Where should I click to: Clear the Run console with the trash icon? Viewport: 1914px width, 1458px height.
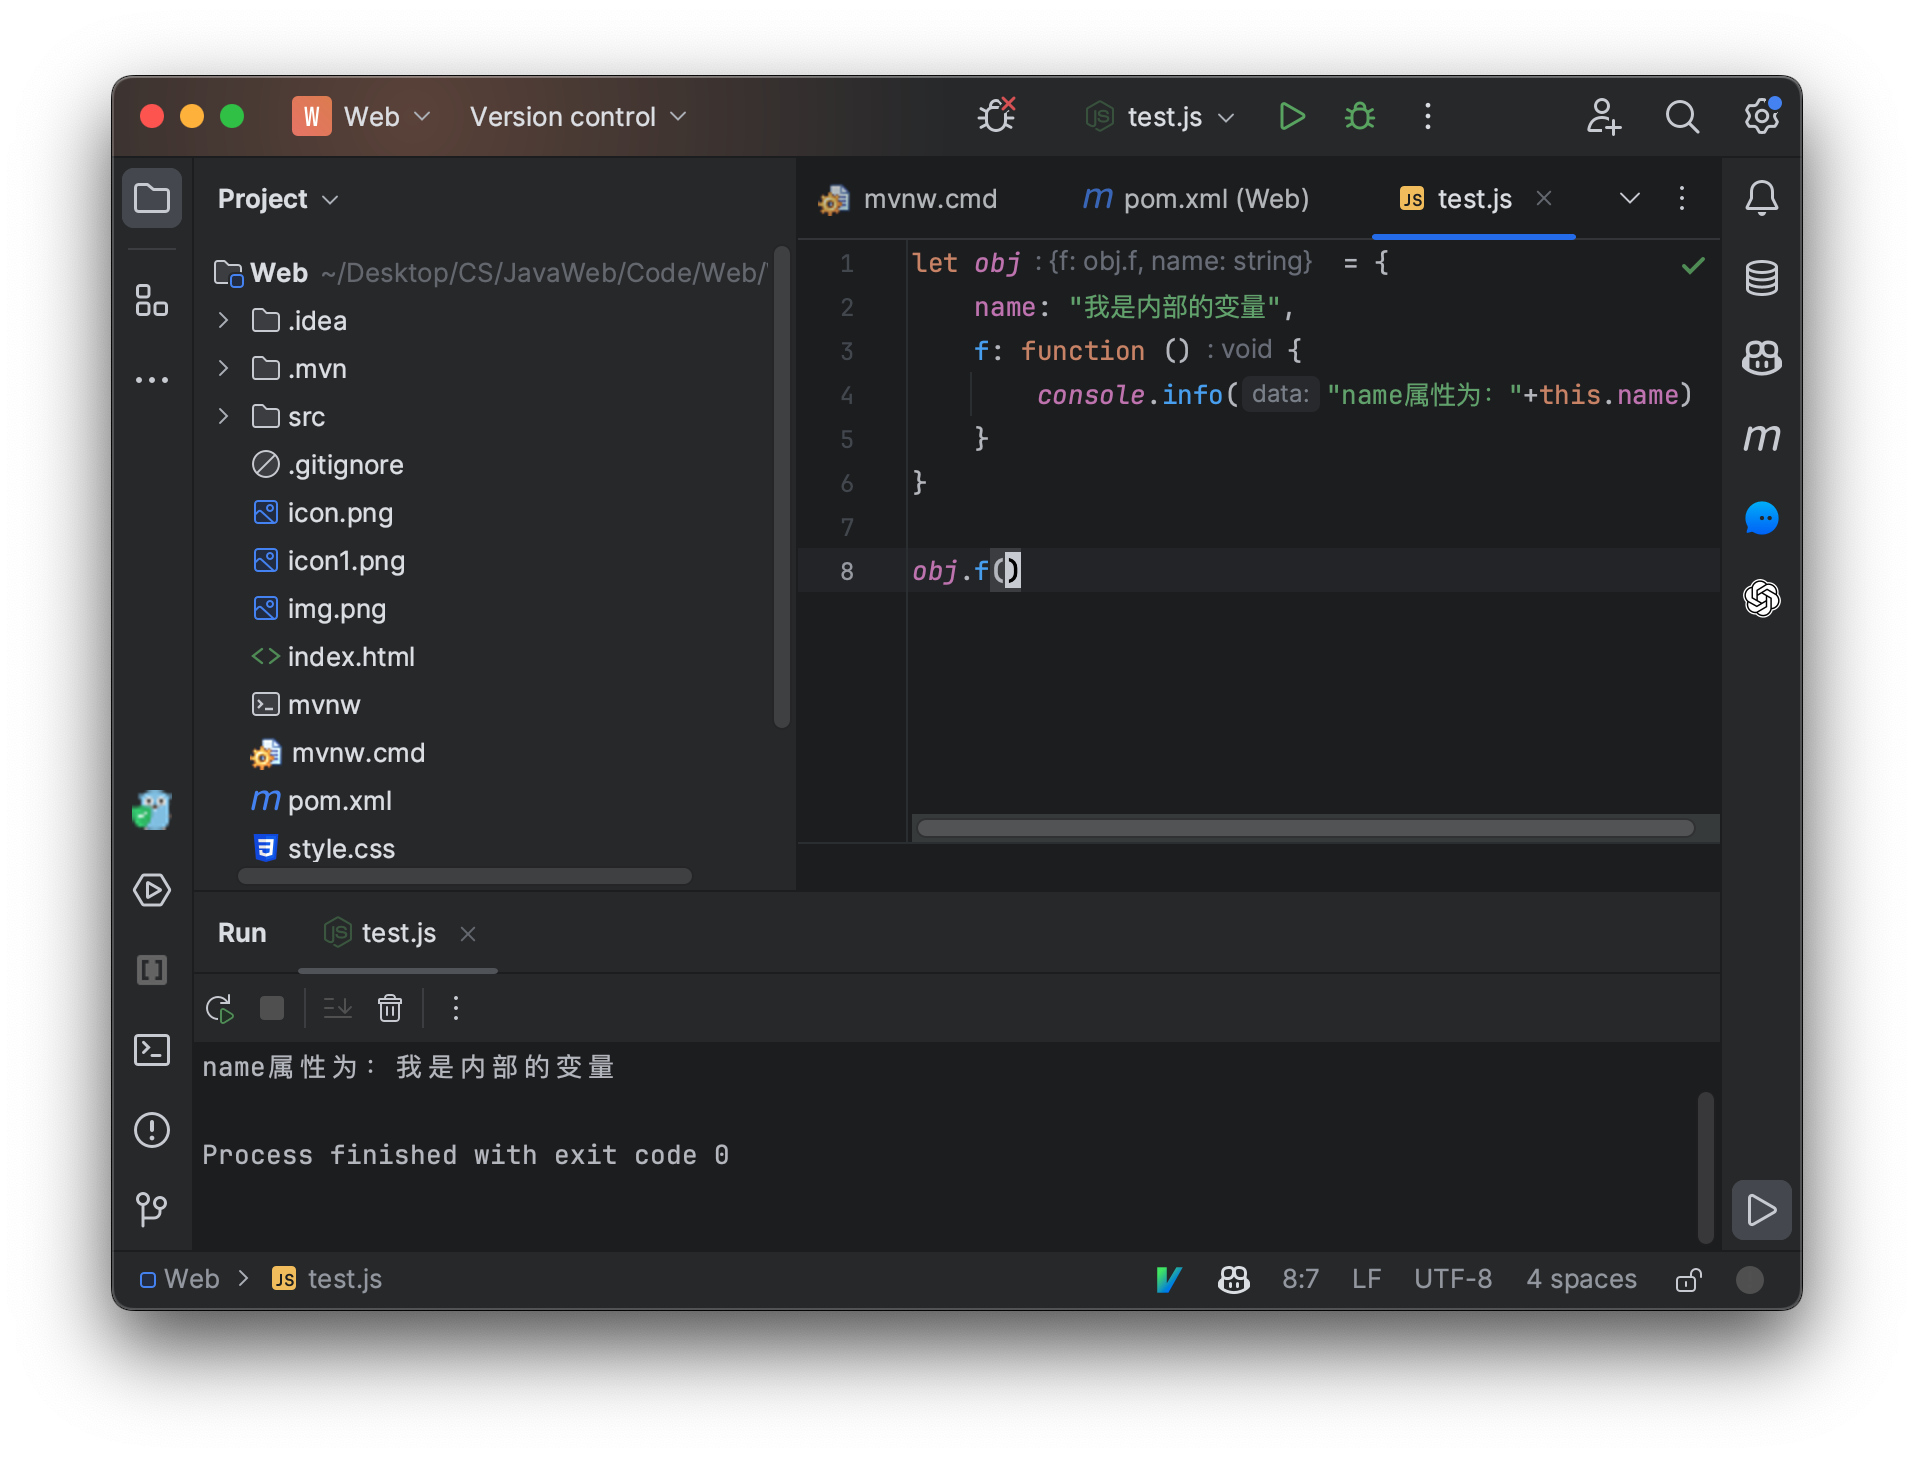pyautogui.click(x=390, y=1008)
